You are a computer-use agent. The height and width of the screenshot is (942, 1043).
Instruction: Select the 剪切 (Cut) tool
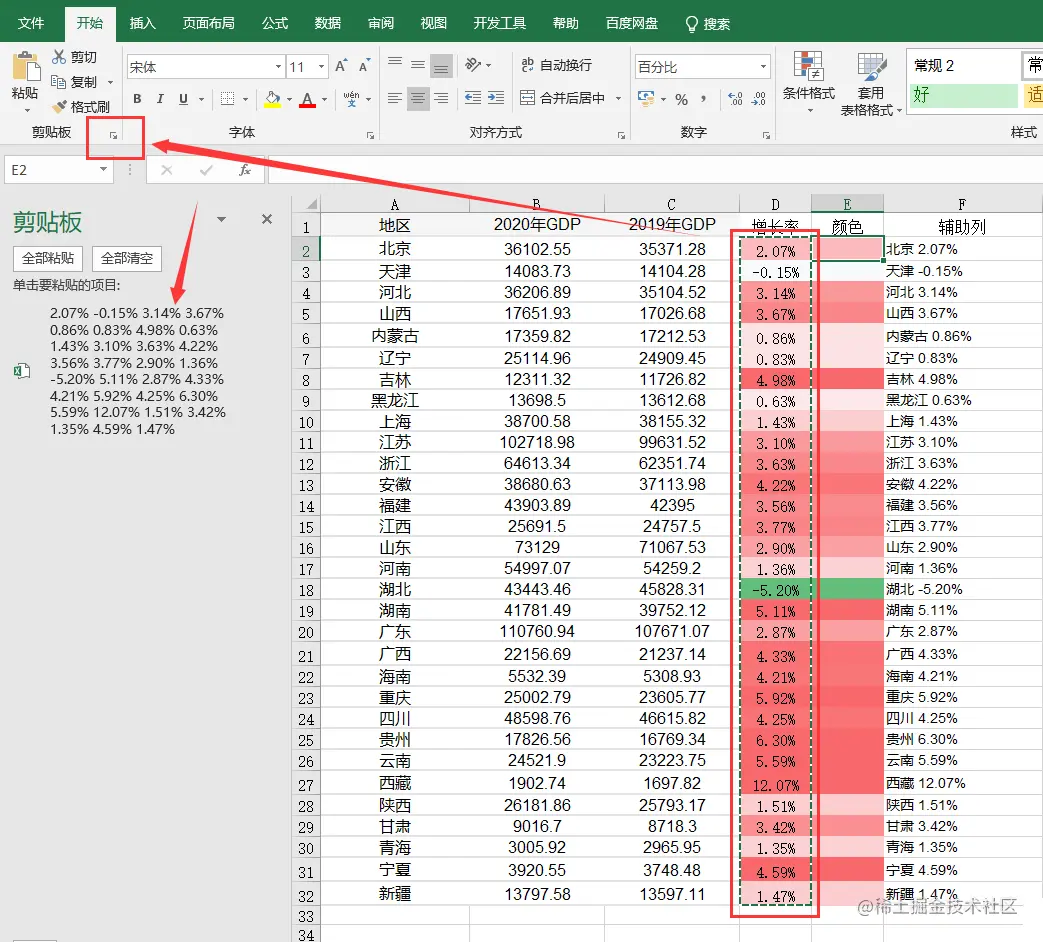72,58
